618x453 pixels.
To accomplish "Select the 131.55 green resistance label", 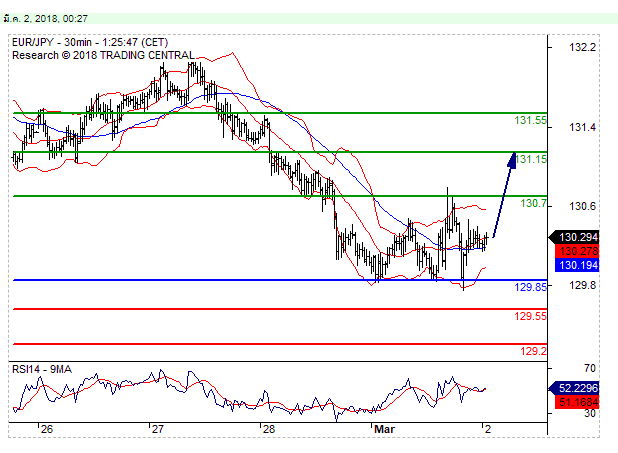I will coord(530,120).
